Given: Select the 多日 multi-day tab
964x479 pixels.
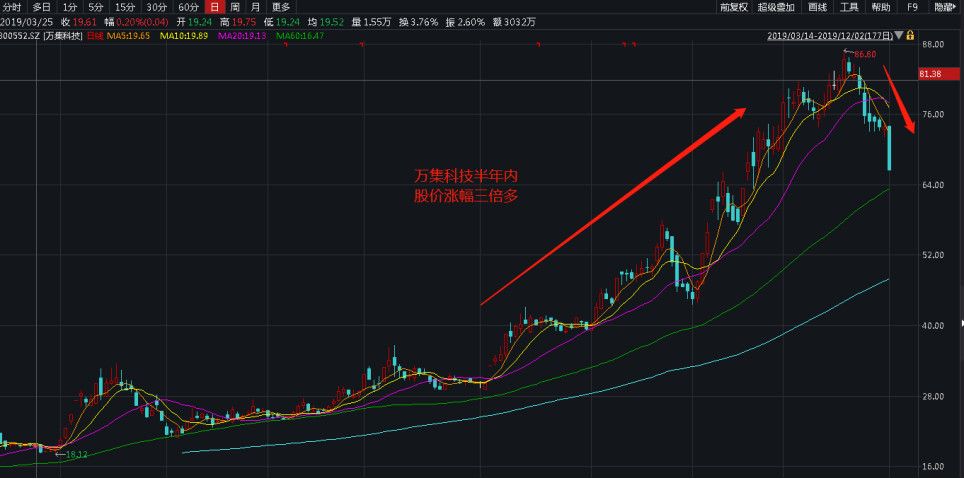Looking at the screenshot, I should [41, 7].
